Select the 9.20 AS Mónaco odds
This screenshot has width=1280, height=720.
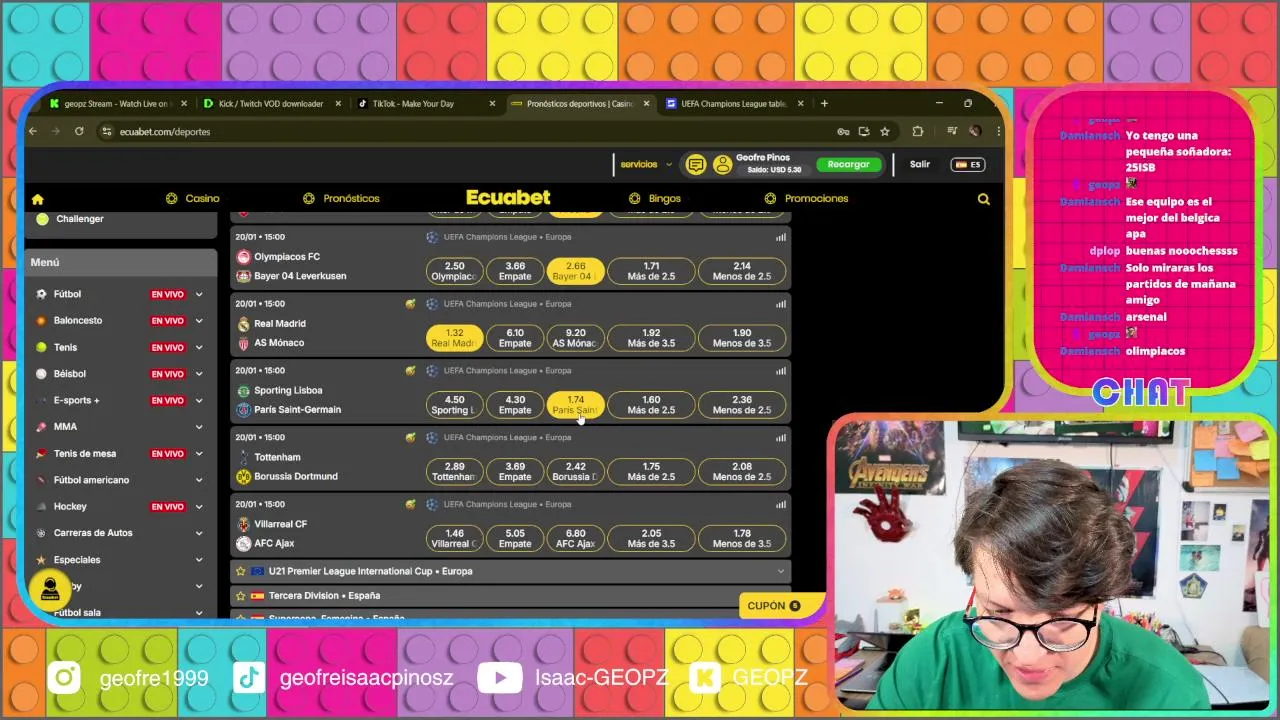(x=576, y=338)
